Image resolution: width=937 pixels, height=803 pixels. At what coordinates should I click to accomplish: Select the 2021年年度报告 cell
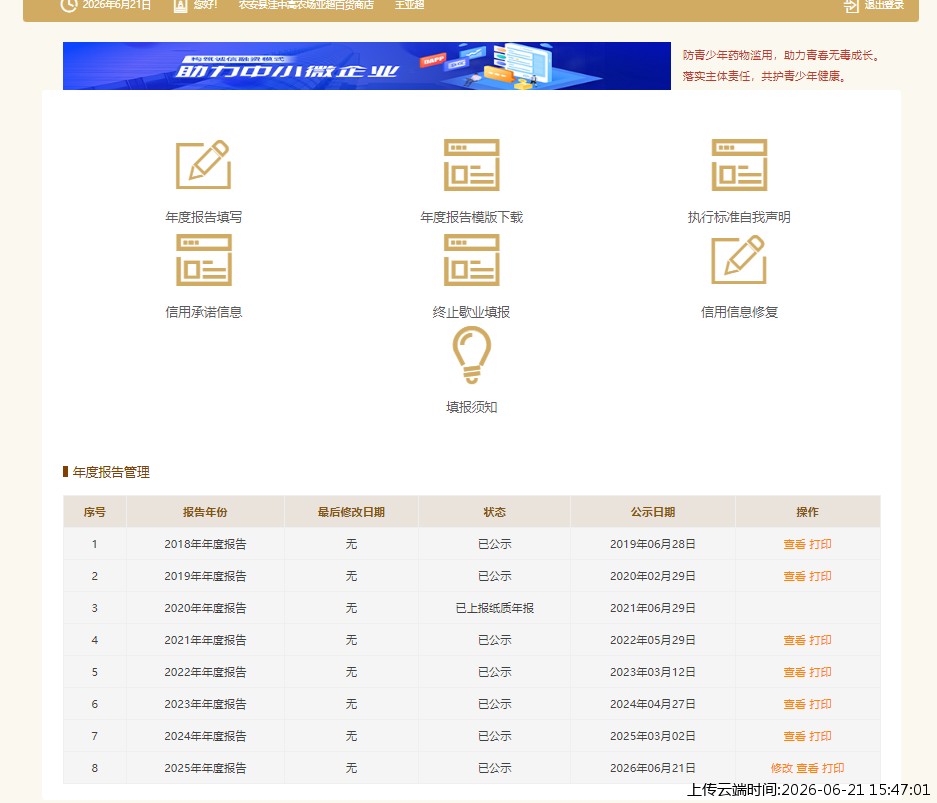[x=205, y=640]
